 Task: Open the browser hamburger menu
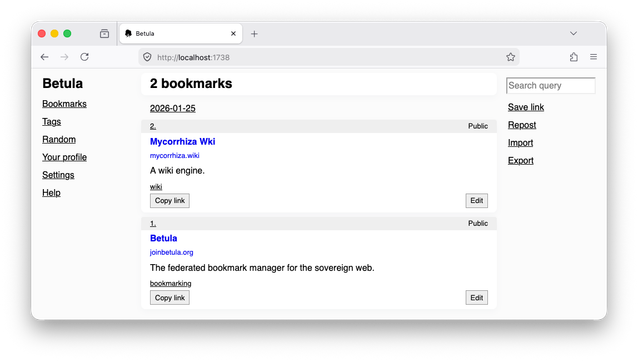593,57
